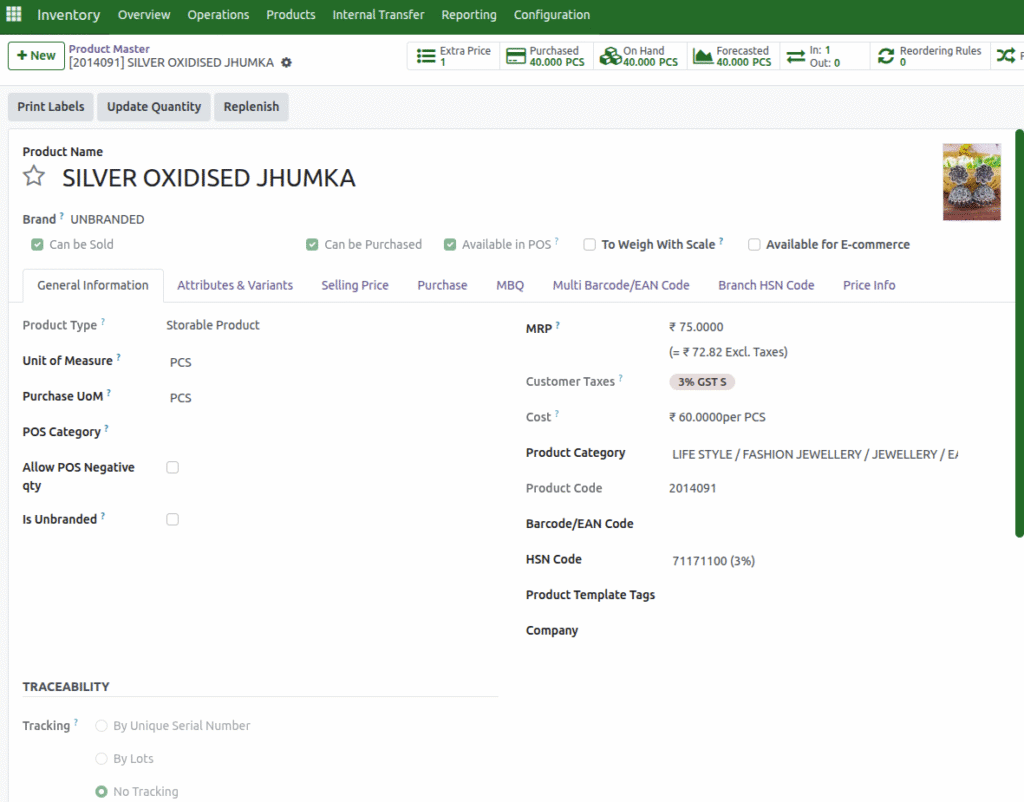Open Purchased credit card stat icon

coord(516,56)
